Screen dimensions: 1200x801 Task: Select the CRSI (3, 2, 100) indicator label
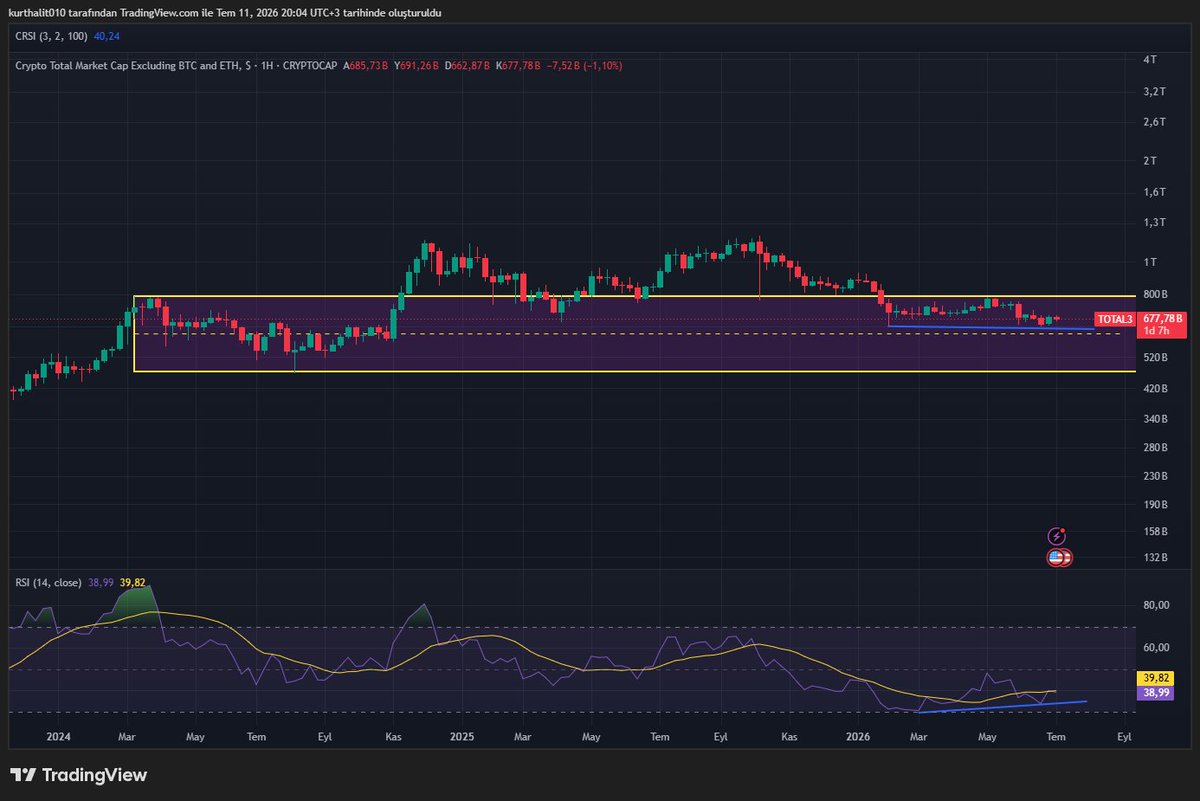tap(51, 35)
